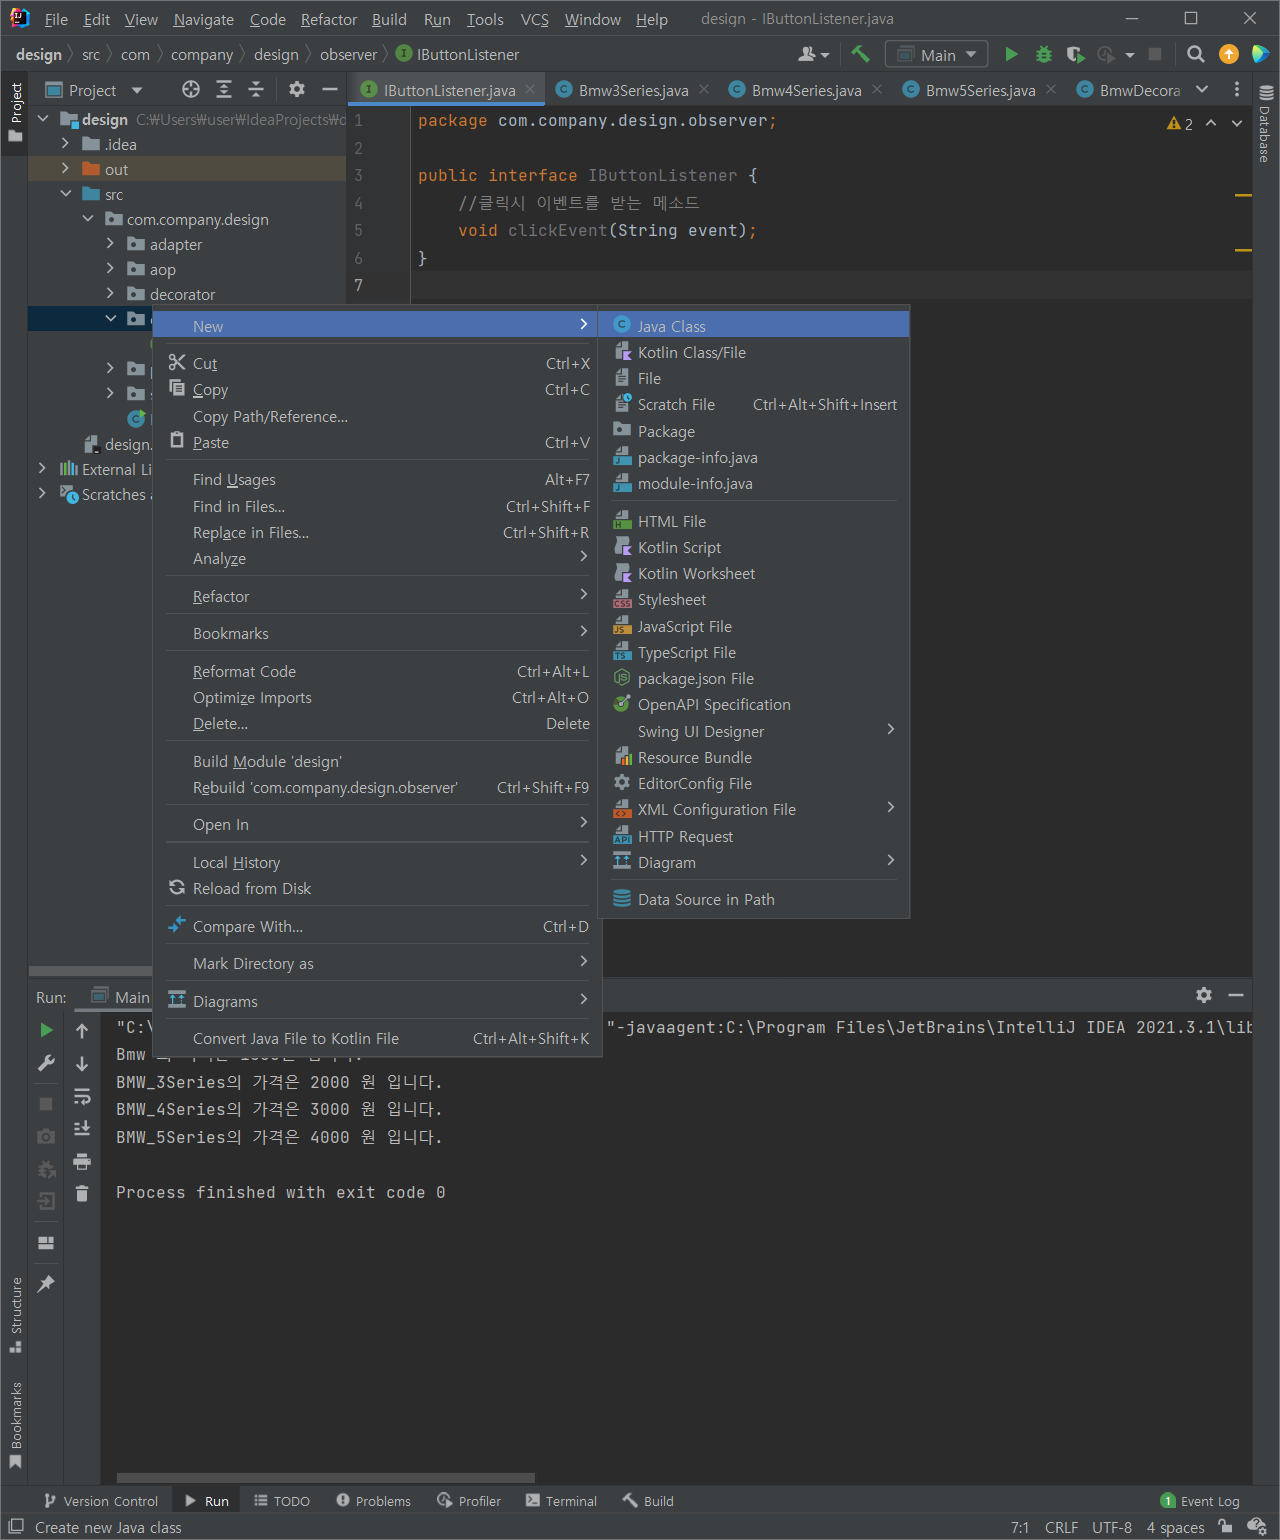Expand the out folder
1280x1540 pixels.
pos(65,169)
